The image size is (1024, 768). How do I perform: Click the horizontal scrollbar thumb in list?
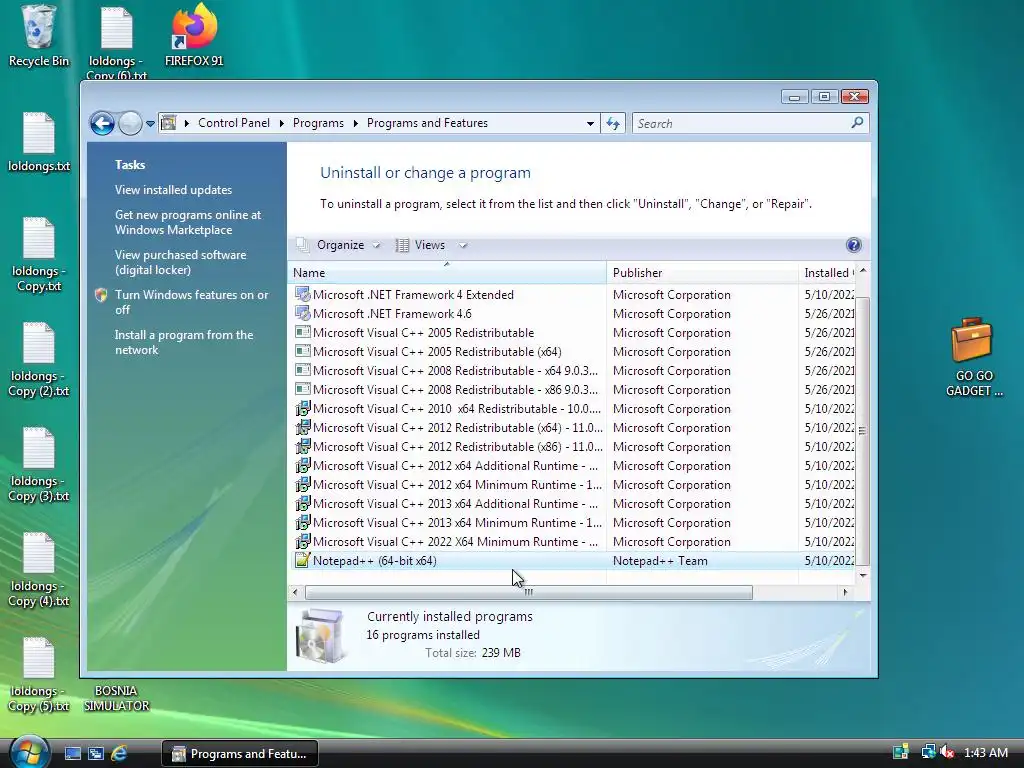[x=528, y=592]
